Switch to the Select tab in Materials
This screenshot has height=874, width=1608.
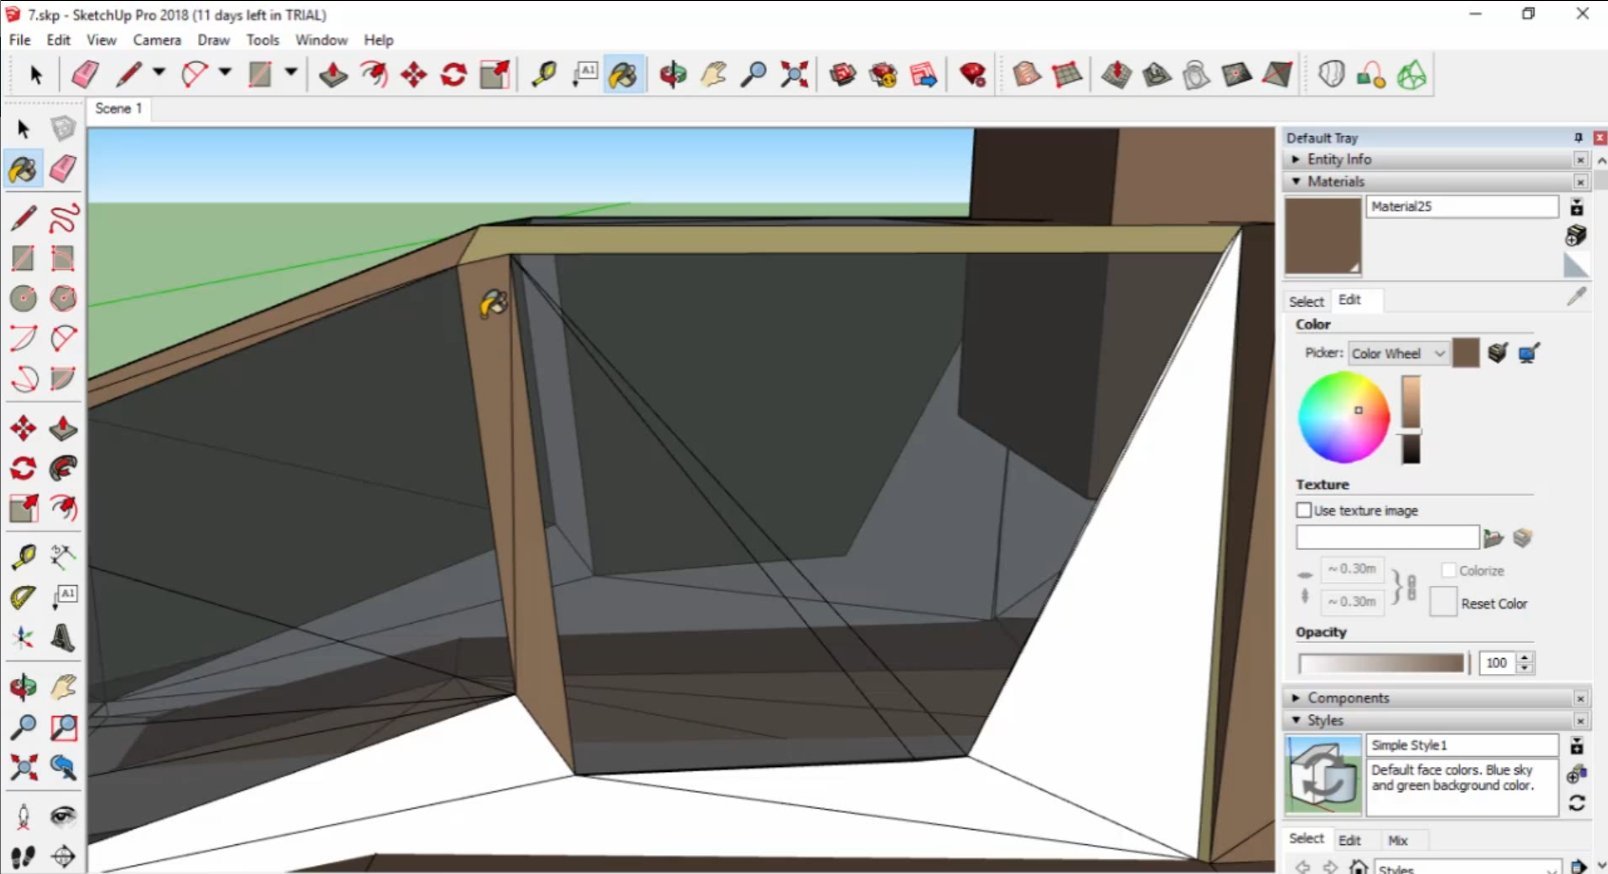[1306, 301]
